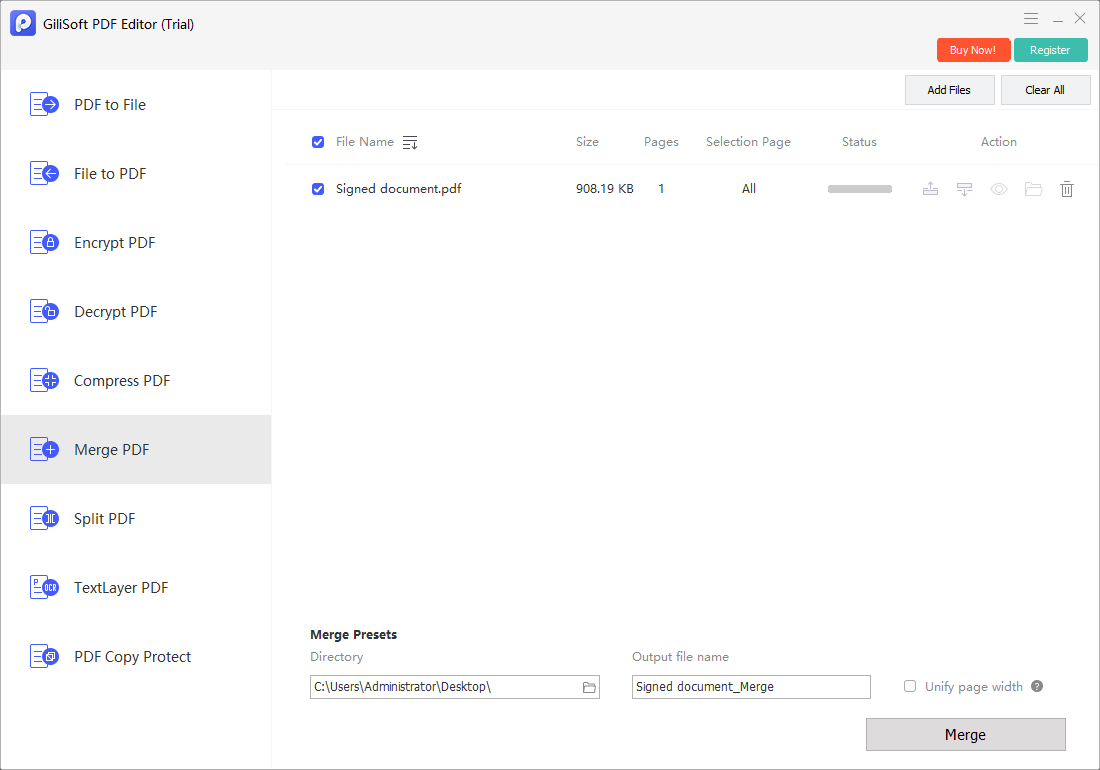Image resolution: width=1100 pixels, height=770 pixels.
Task: Select the Merge PDF option
Action: point(136,450)
